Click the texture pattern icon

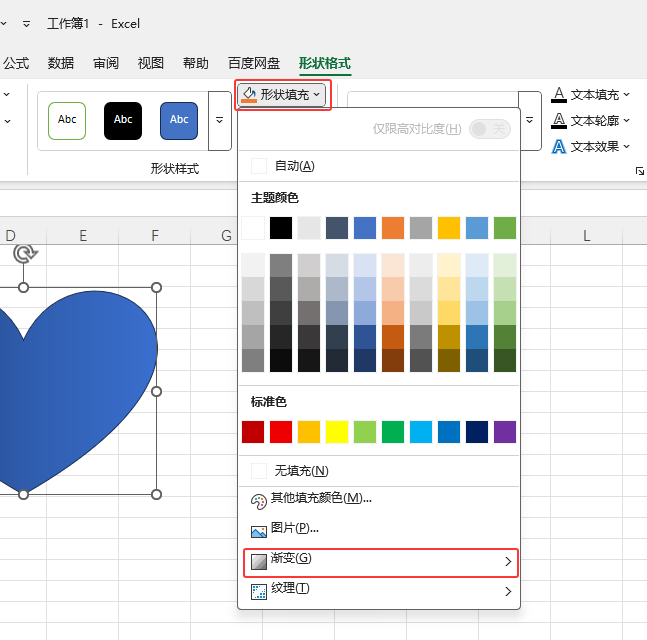click(x=259, y=592)
